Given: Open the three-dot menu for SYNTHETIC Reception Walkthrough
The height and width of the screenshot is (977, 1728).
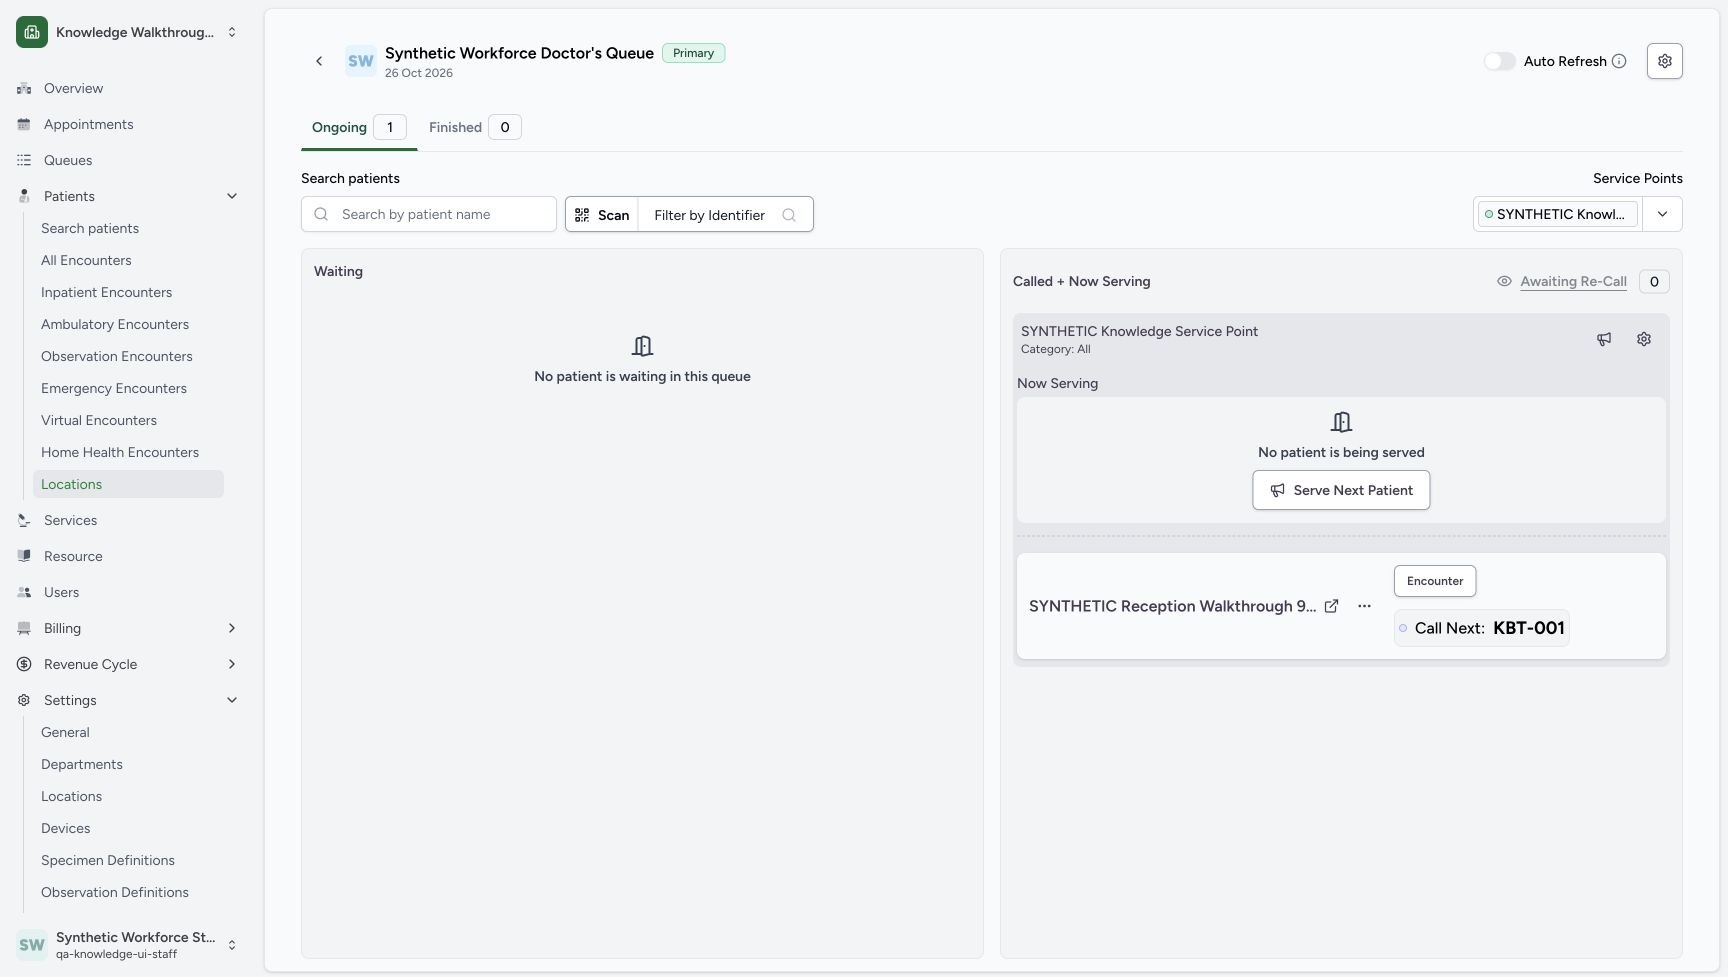Looking at the screenshot, I should 1364,606.
